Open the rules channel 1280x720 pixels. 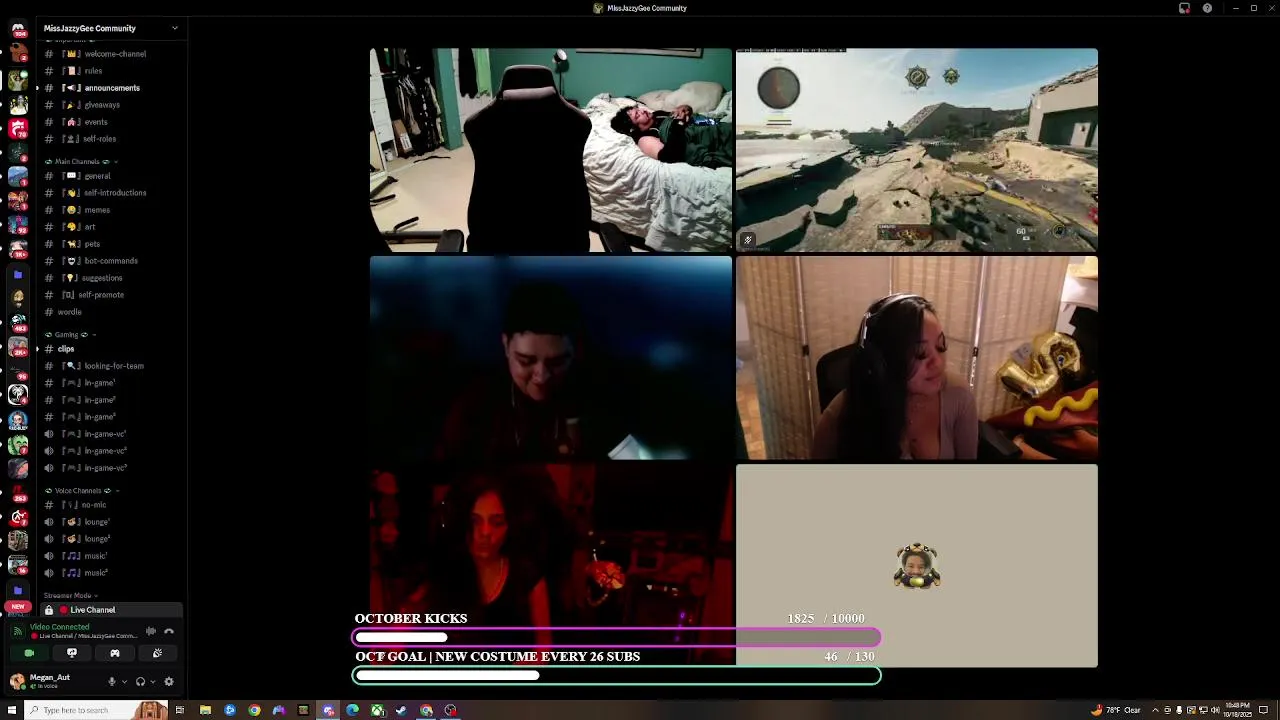point(111,71)
